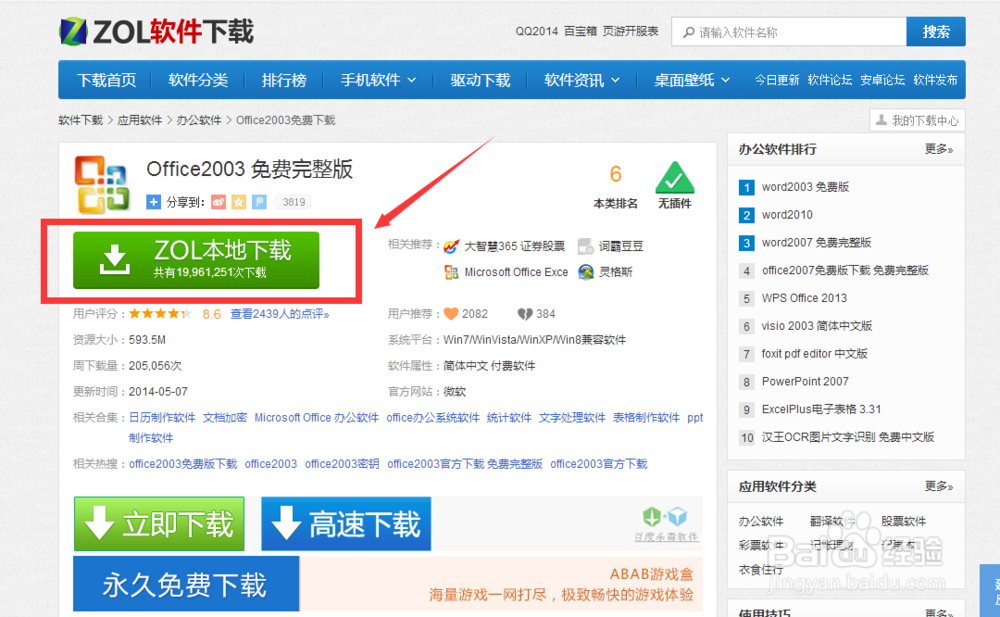Image resolution: width=1000 pixels, height=617 pixels.
Task: Click 更多 in 办公软件排行
Action: (x=939, y=149)
